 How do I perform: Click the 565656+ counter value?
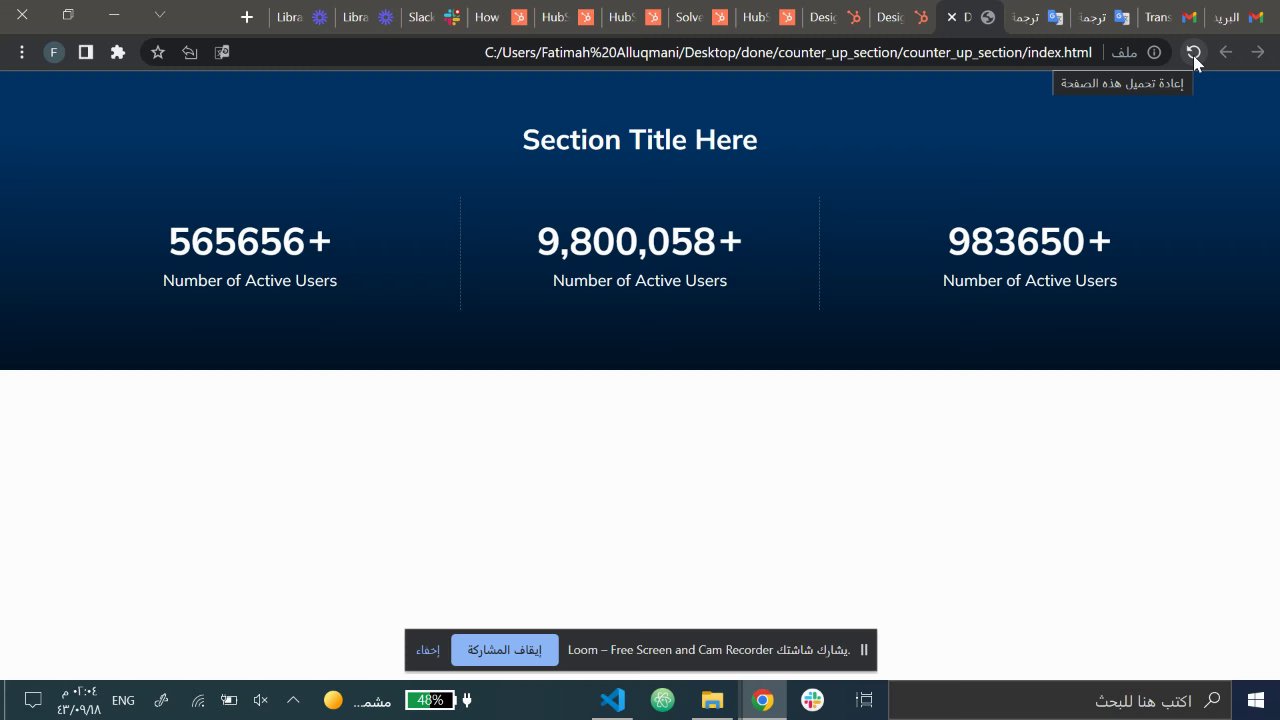click(250, 242)
